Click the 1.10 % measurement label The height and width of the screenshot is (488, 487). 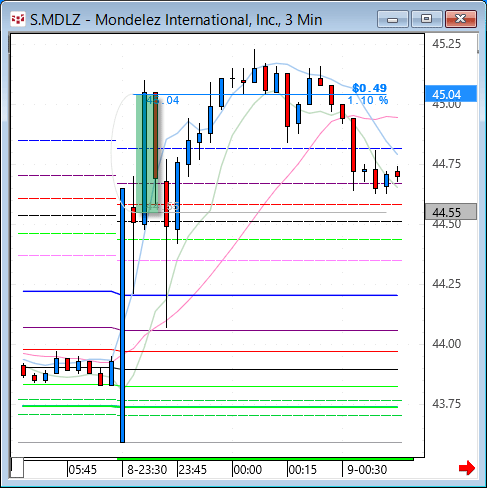pyautogui.click(x=368, y=100)
